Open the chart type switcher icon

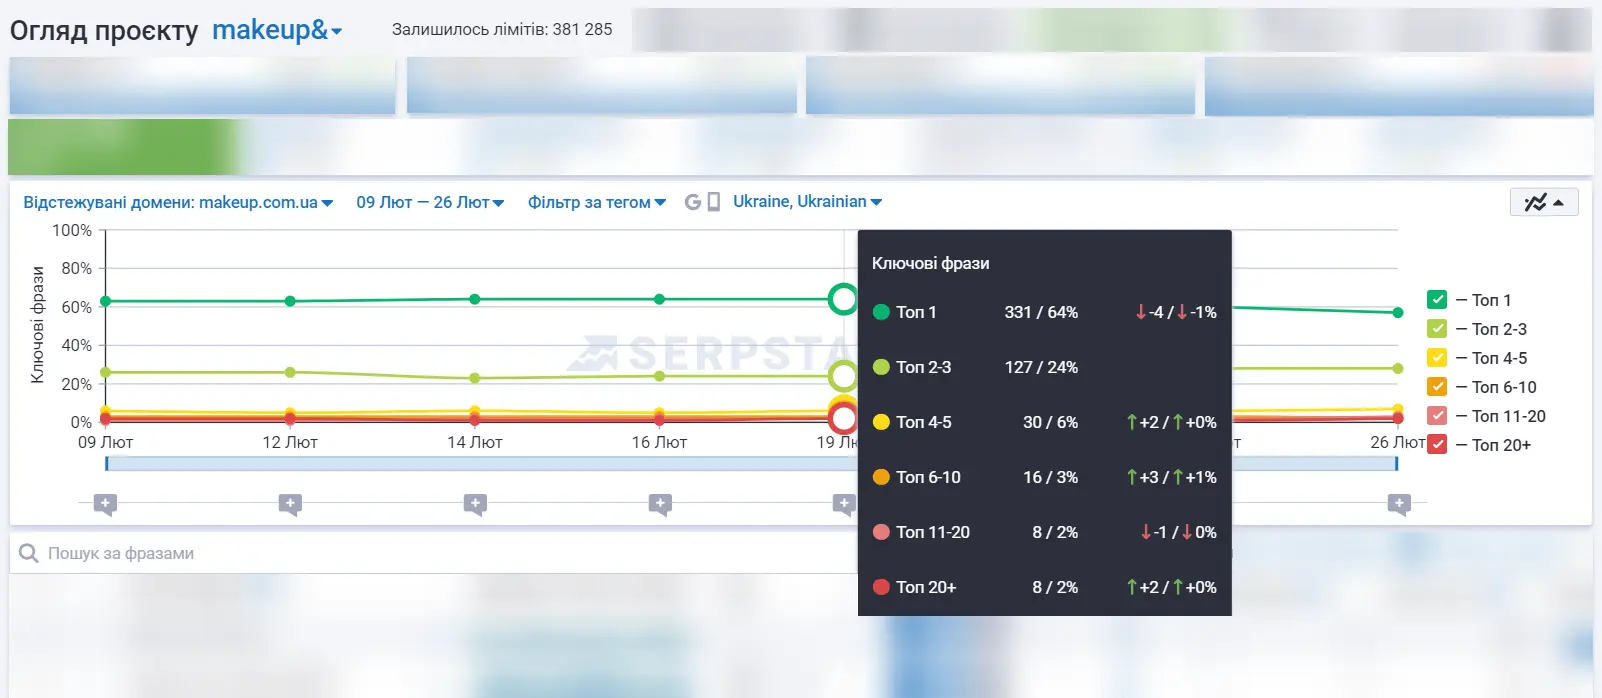(1543, 202)
